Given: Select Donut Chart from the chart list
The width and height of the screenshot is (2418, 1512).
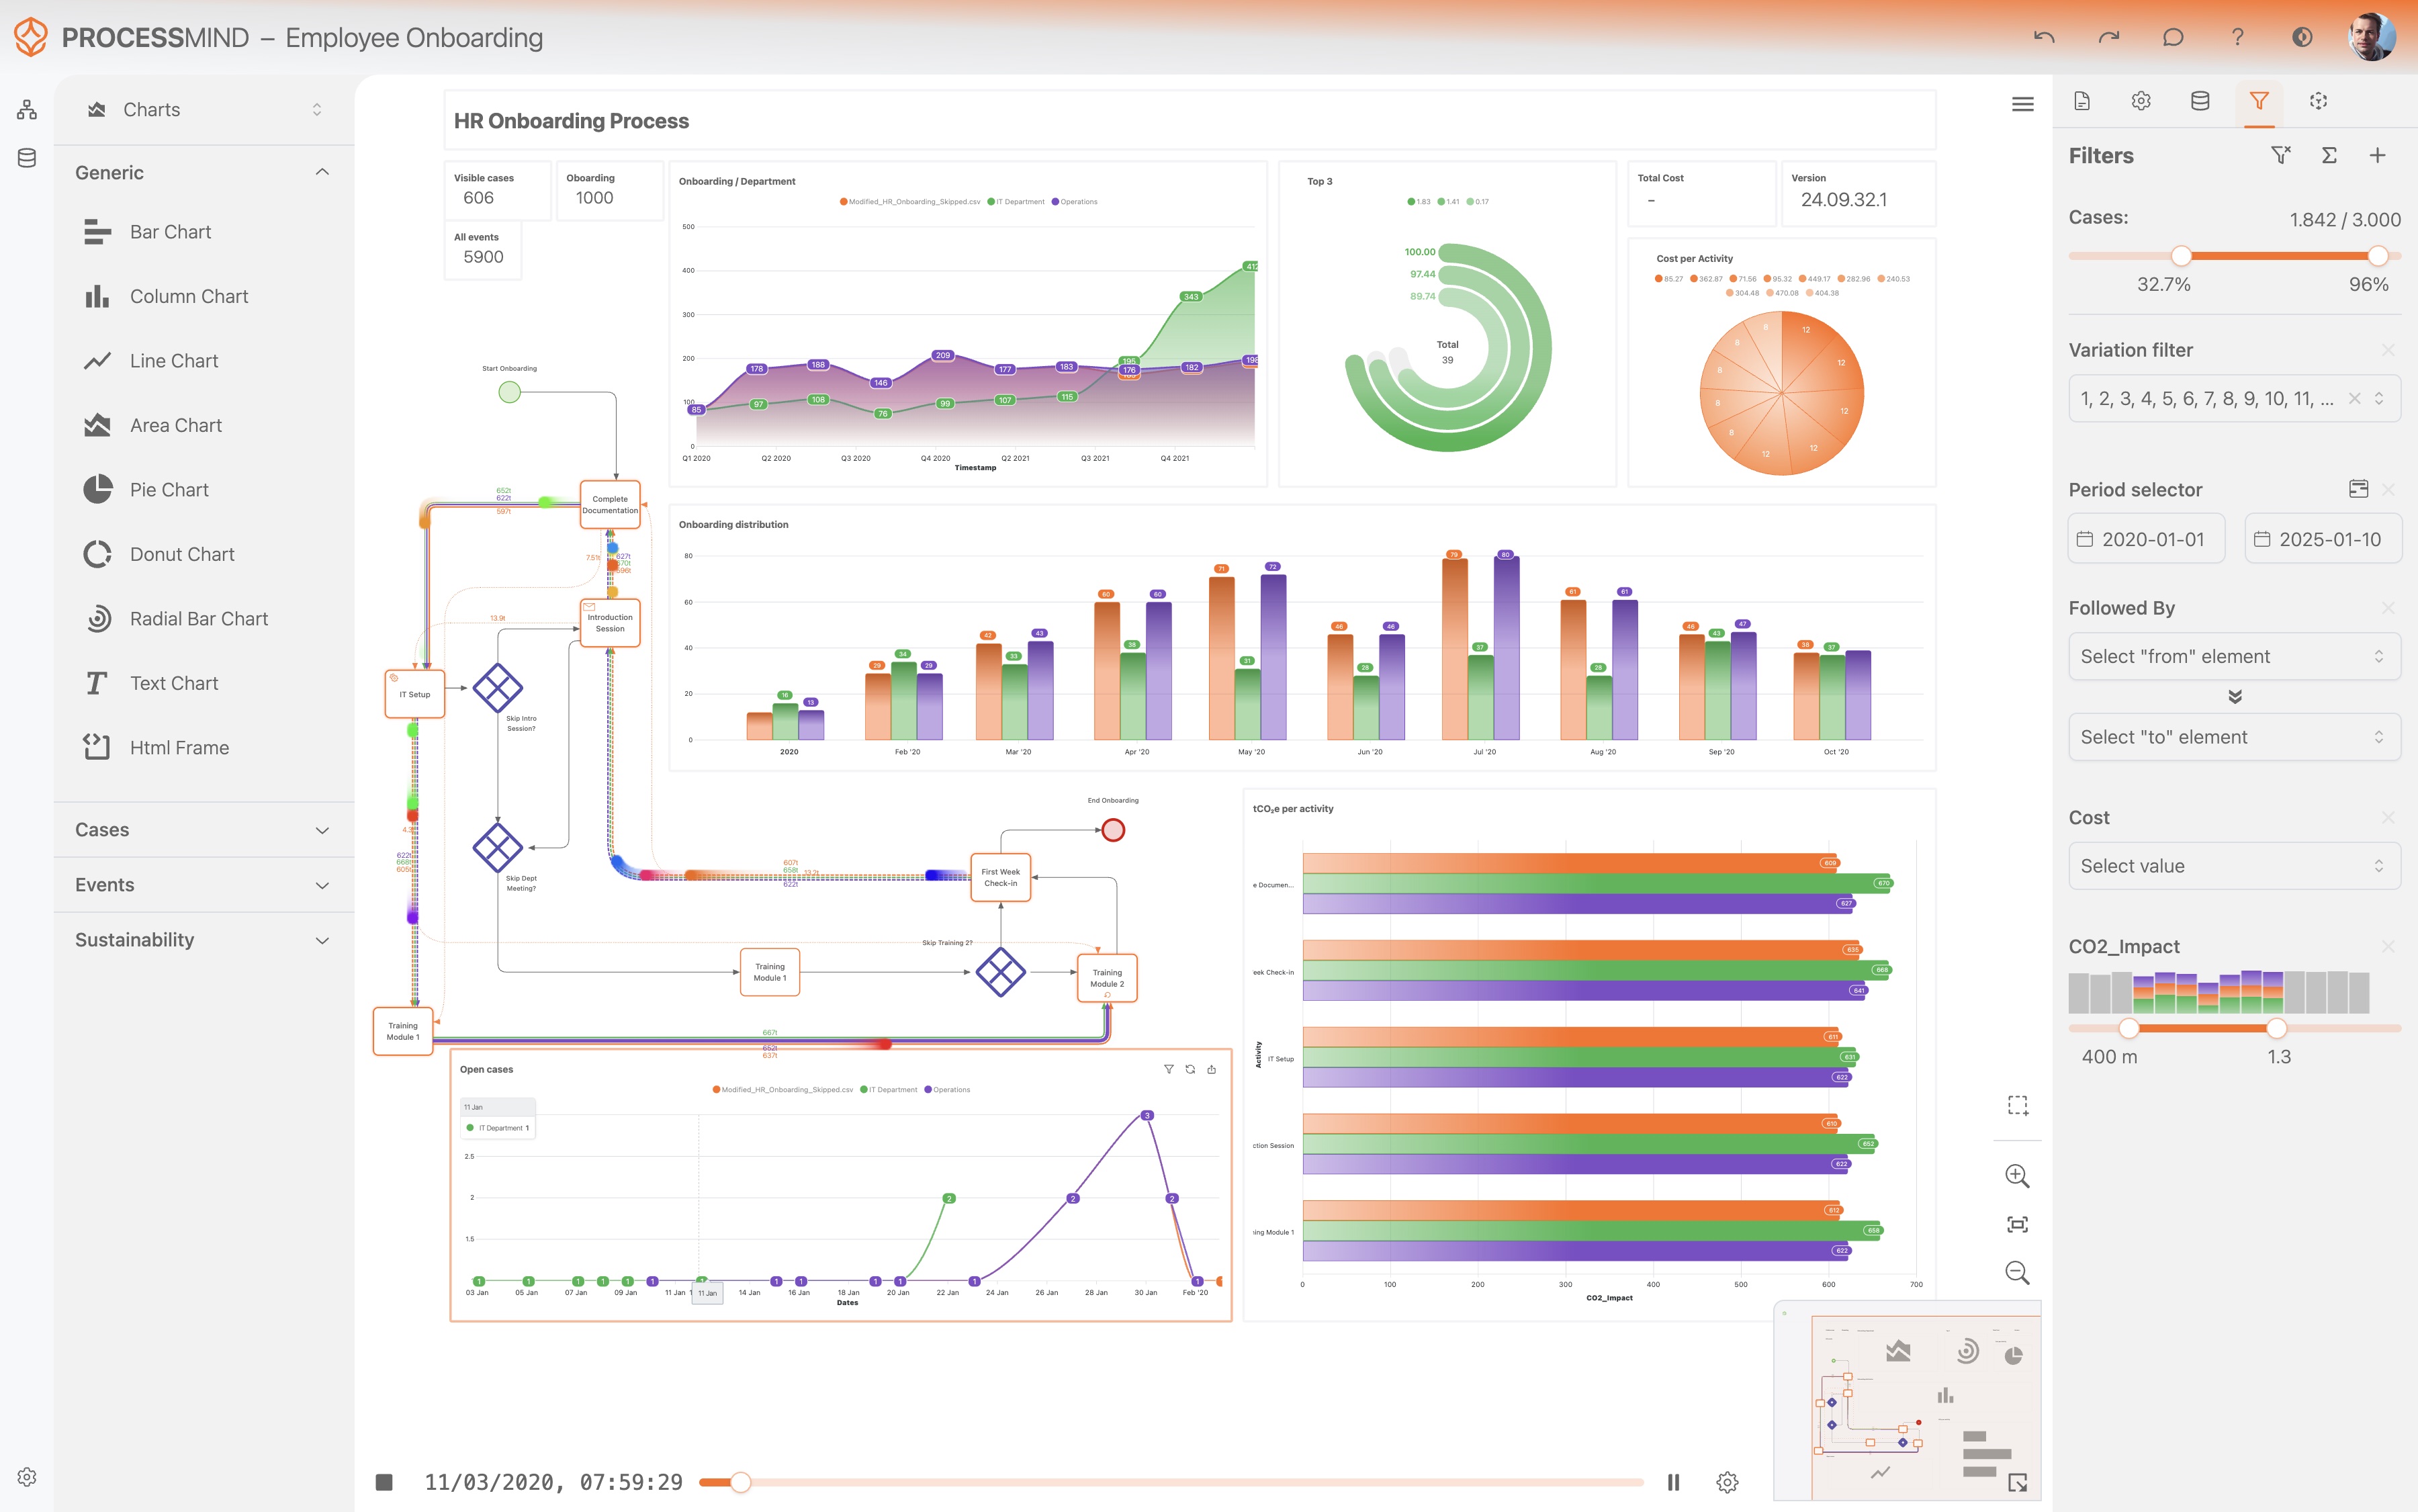Looking at the screenshot, I should click(182, 554).
